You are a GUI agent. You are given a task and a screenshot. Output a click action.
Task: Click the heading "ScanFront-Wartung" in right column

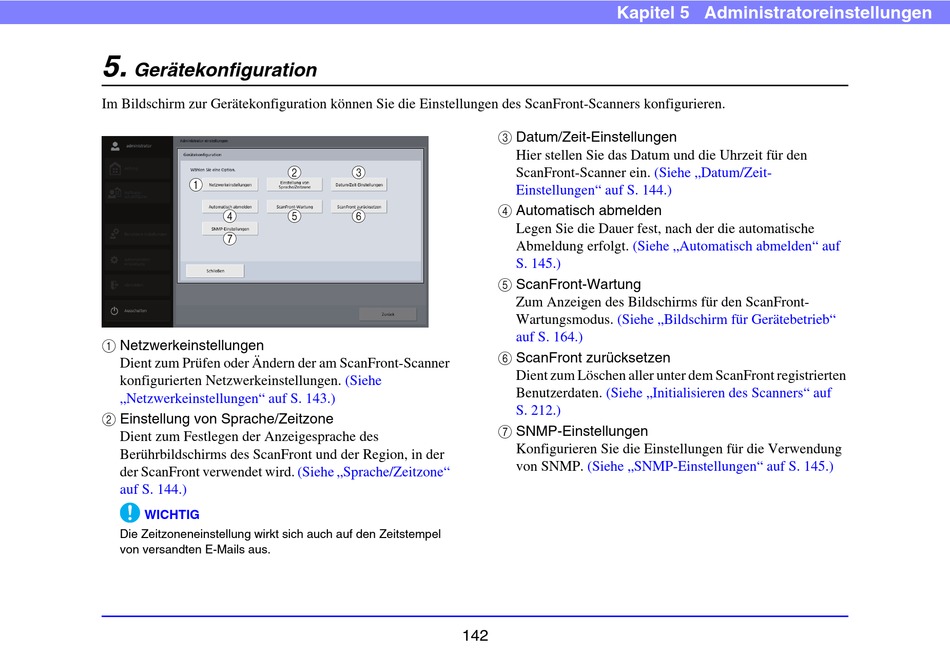578,284
